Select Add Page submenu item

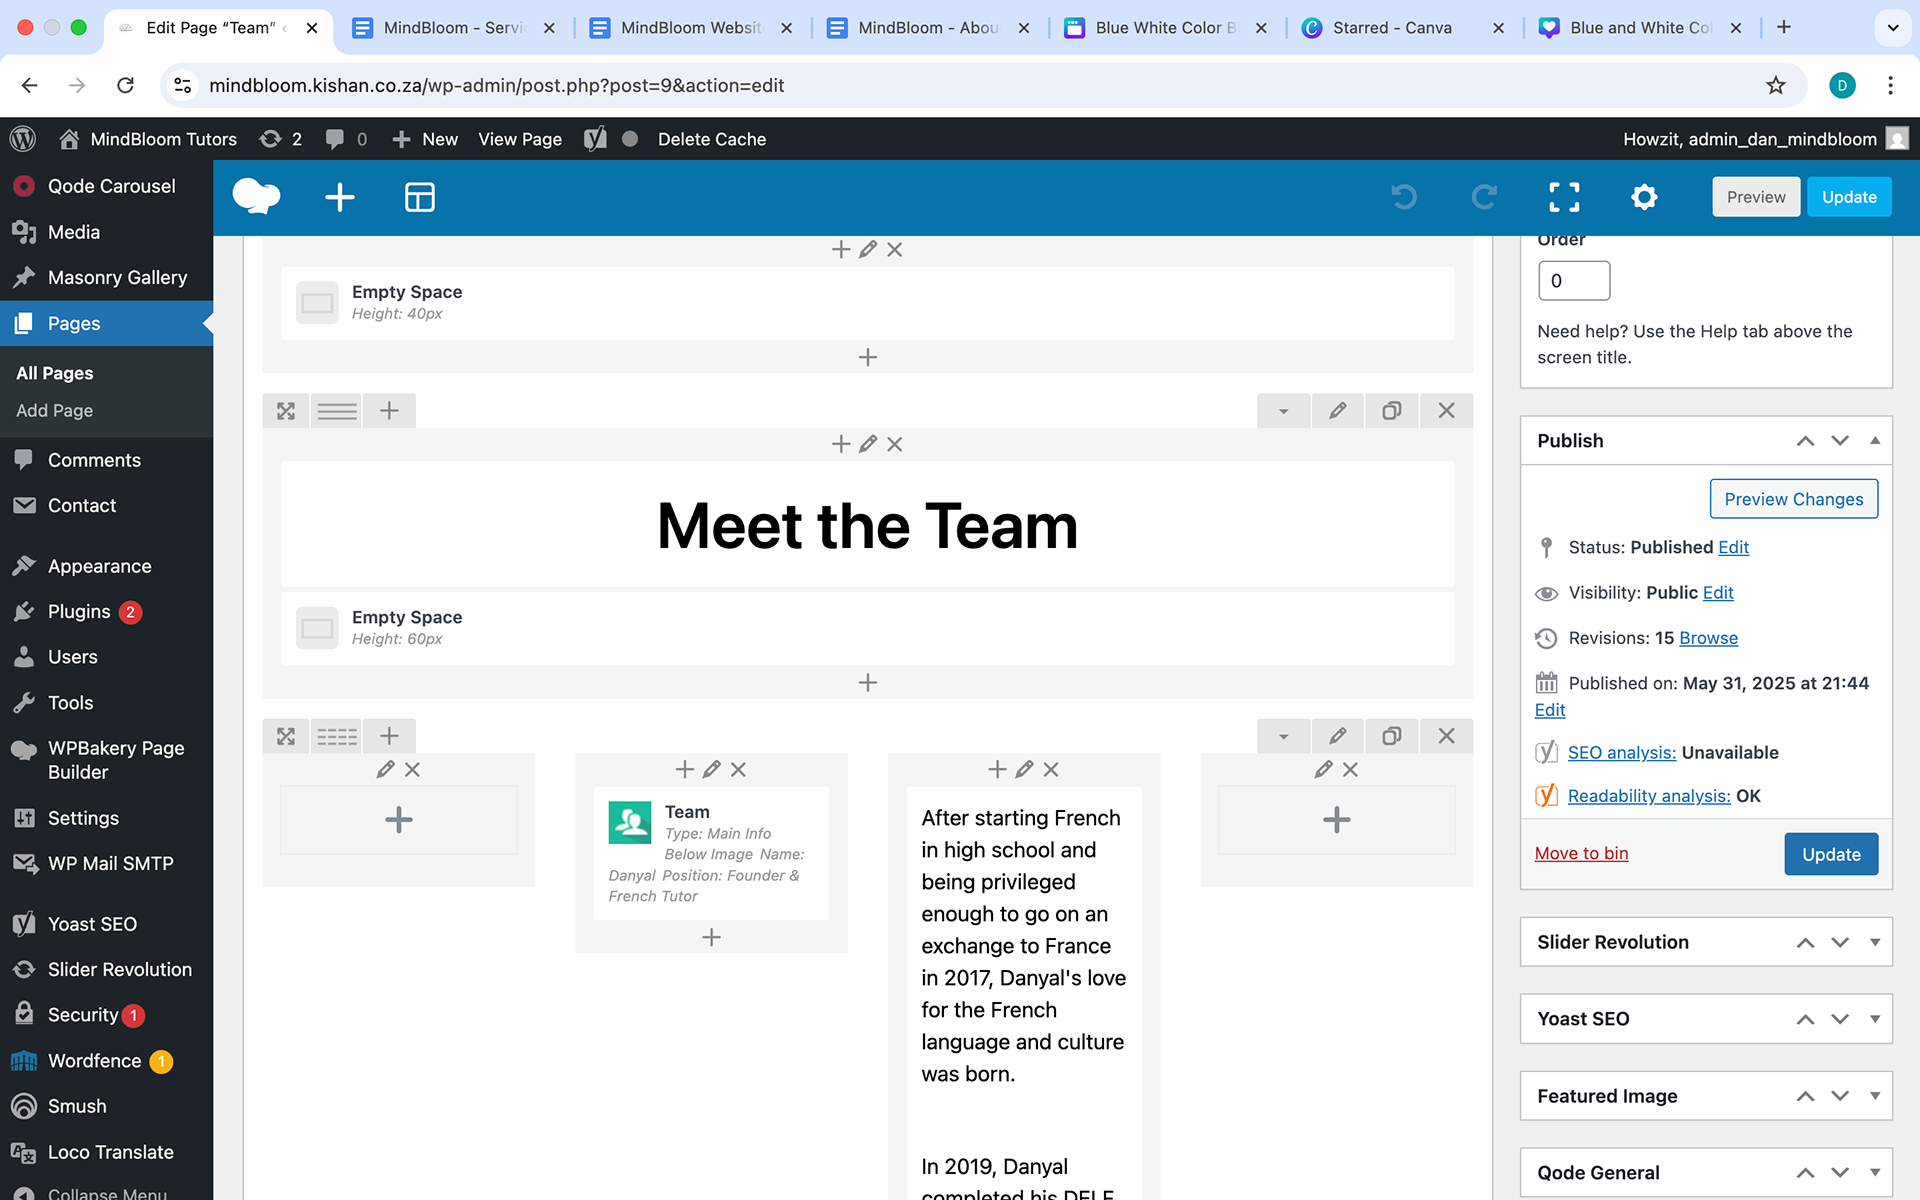(54, 411)
